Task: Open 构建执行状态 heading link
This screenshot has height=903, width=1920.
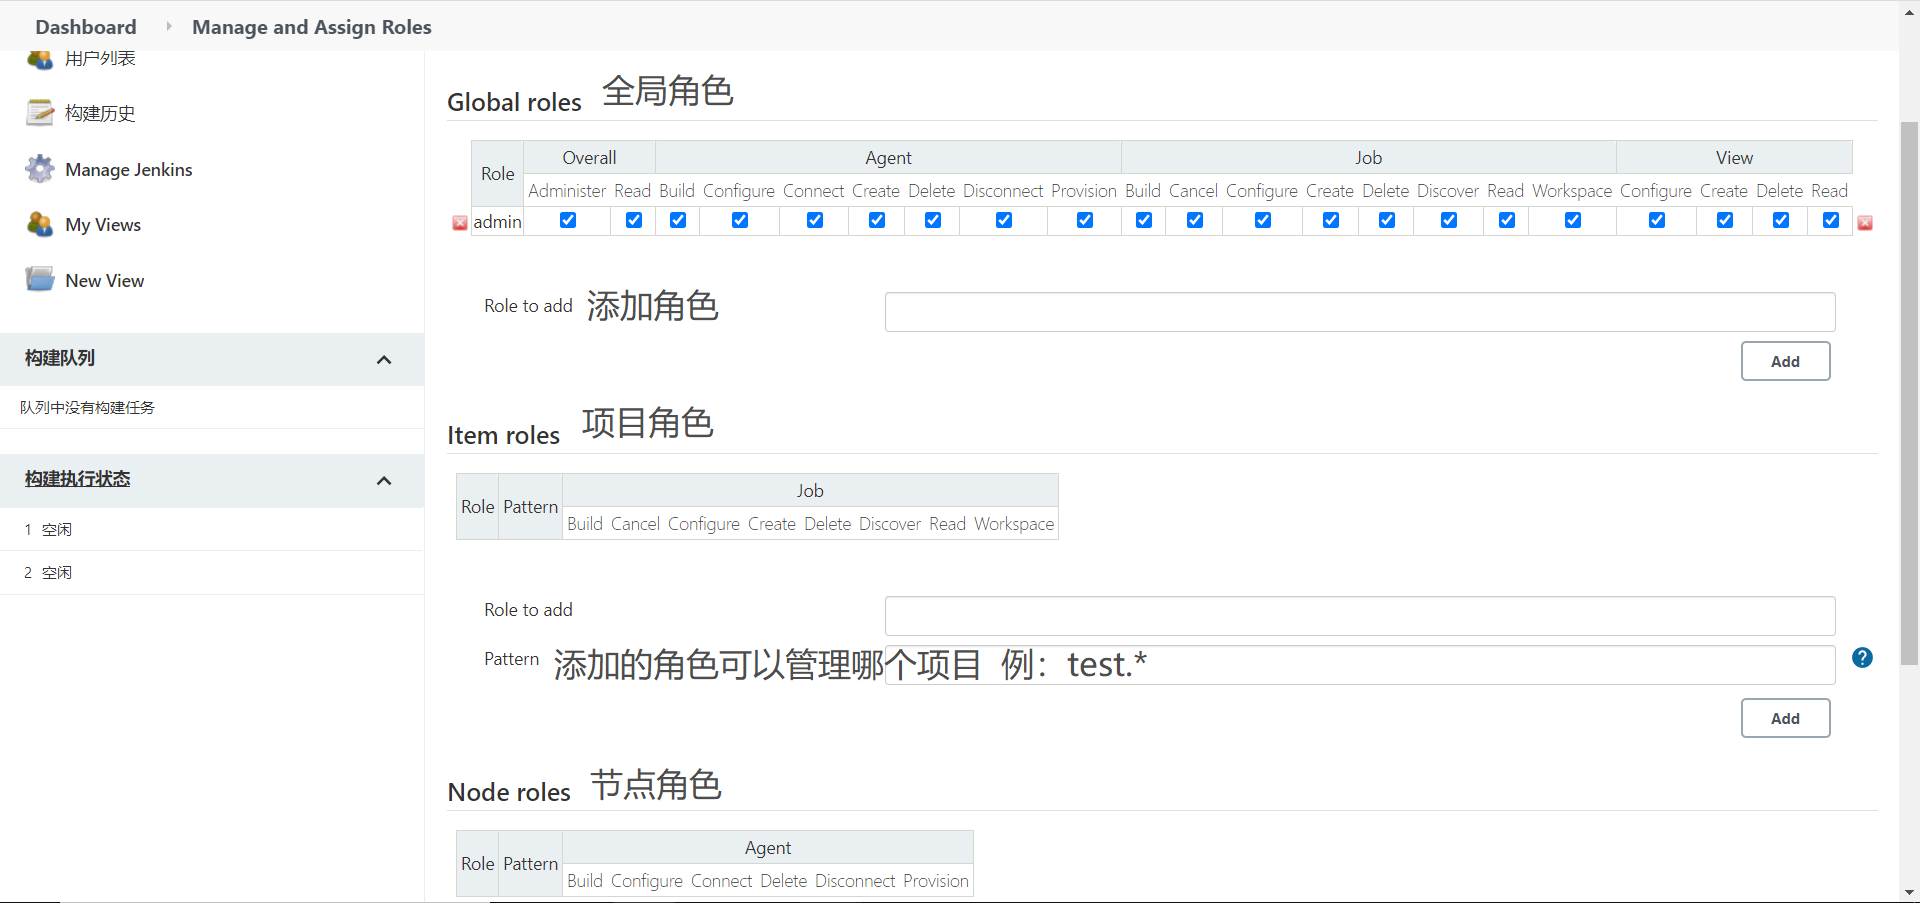Action: 78,479
